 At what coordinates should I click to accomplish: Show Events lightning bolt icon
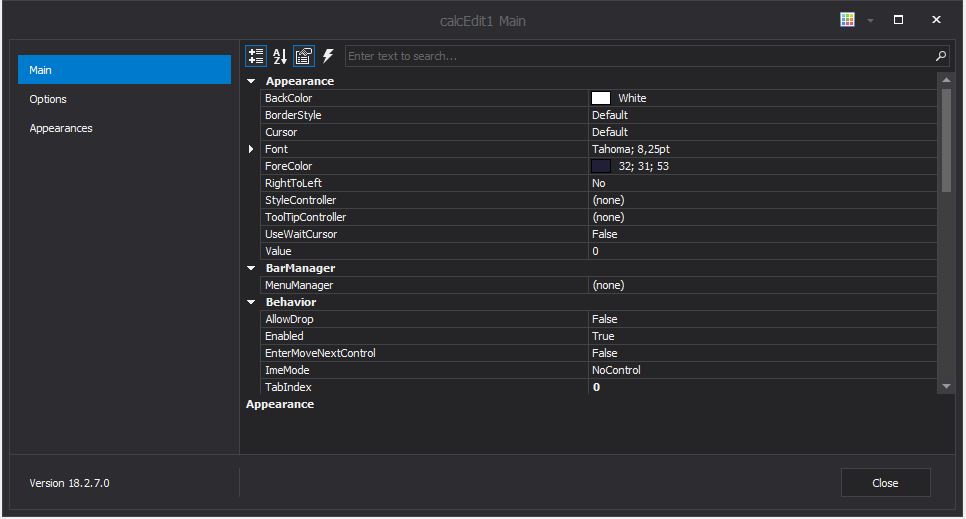click(328, 56)
